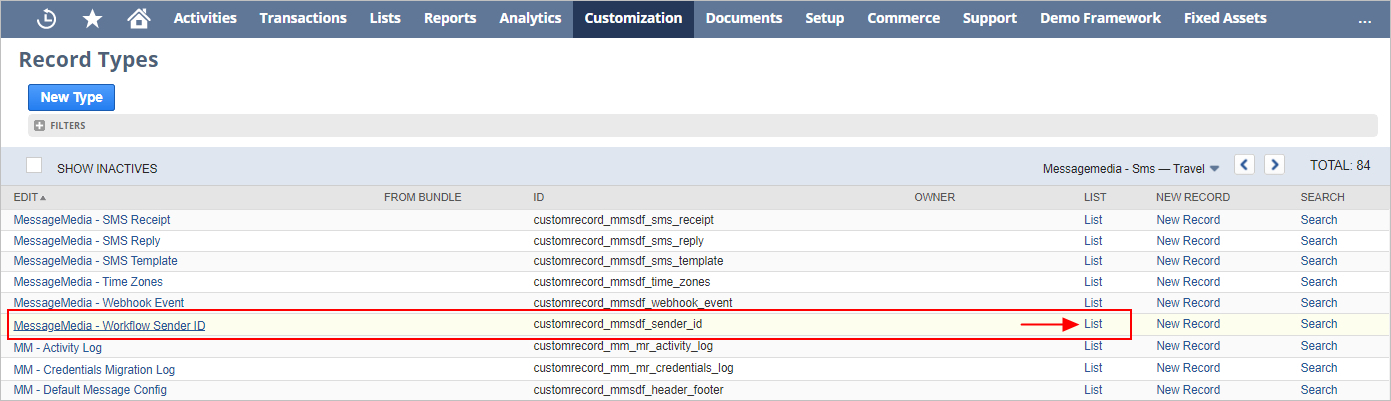This screenshot has height=401, width=1391.
Task: Search Workflow Sender ID records
Action: (1319, 324)
